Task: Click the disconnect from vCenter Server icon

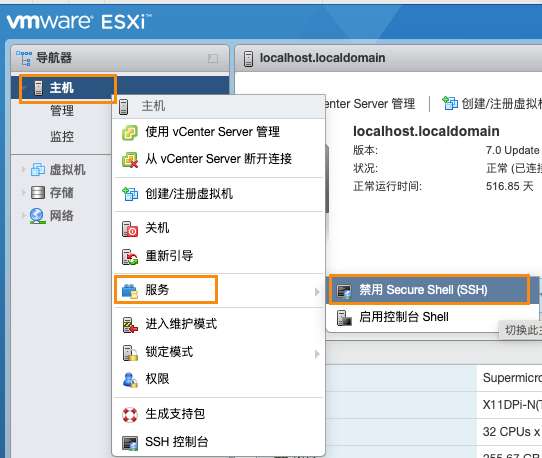Action: (130, 160)
